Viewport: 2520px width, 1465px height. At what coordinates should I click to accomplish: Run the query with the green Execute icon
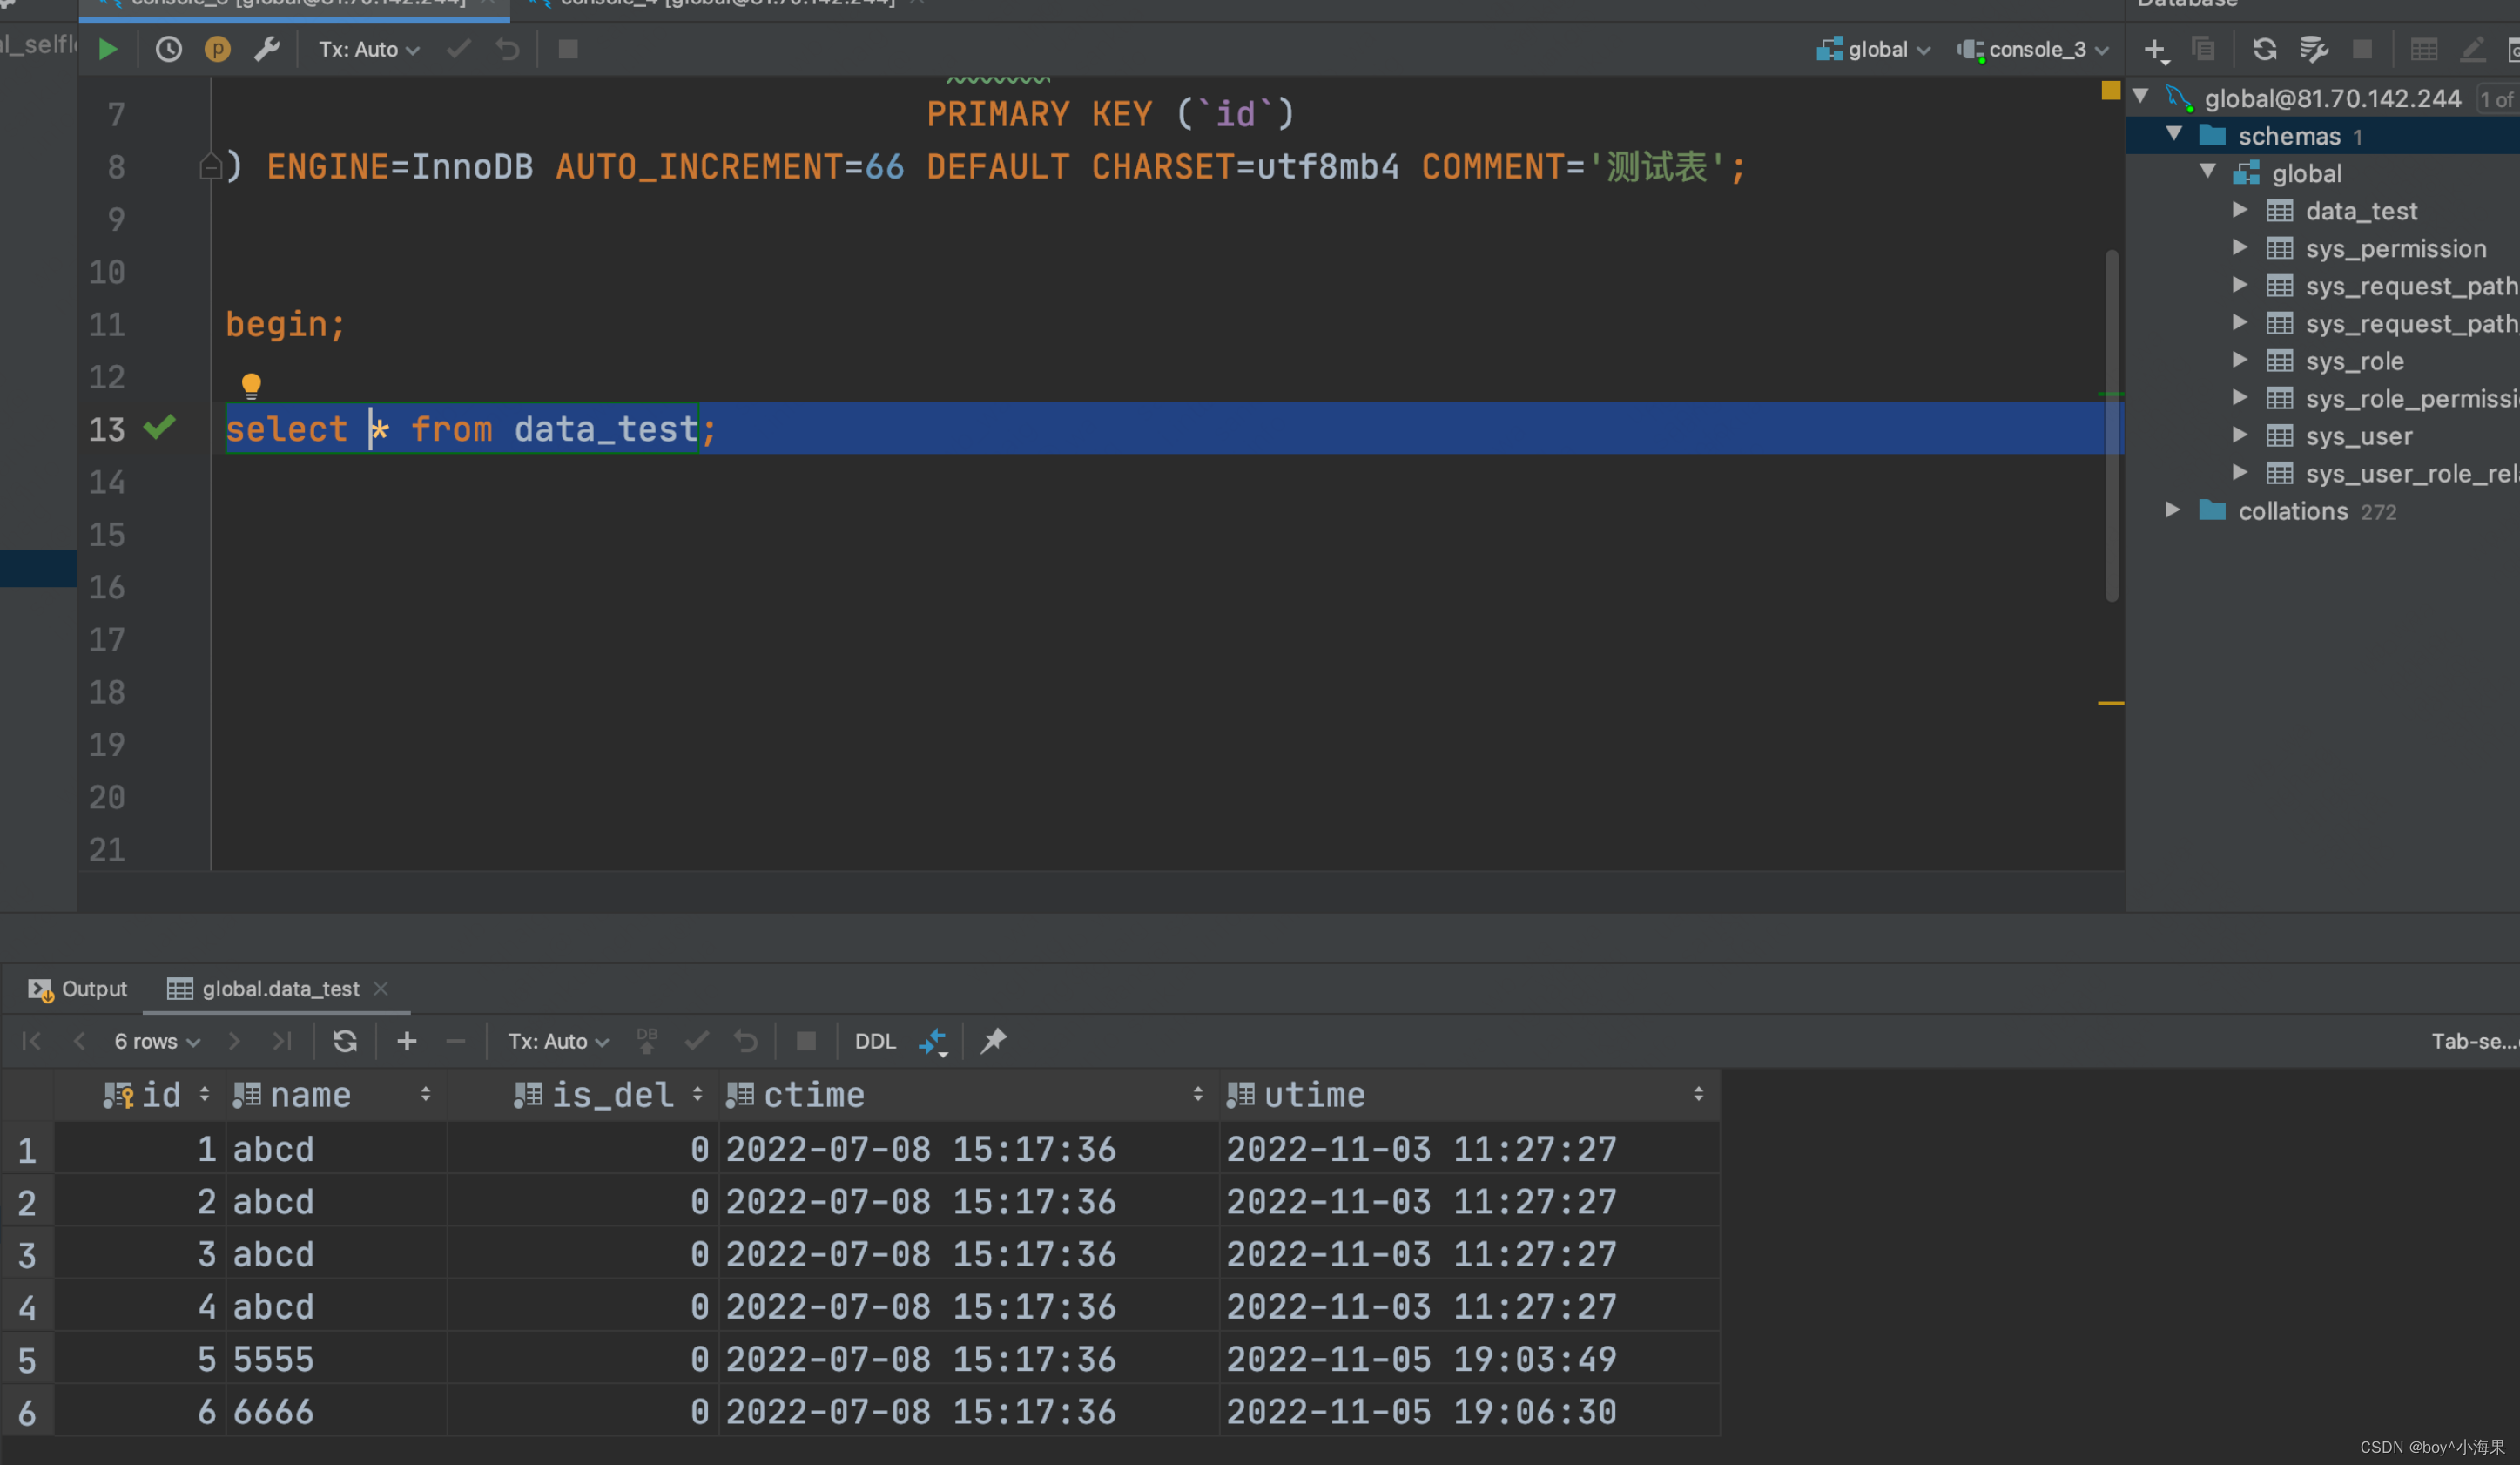pyautogui.click(x=108, y=49)
